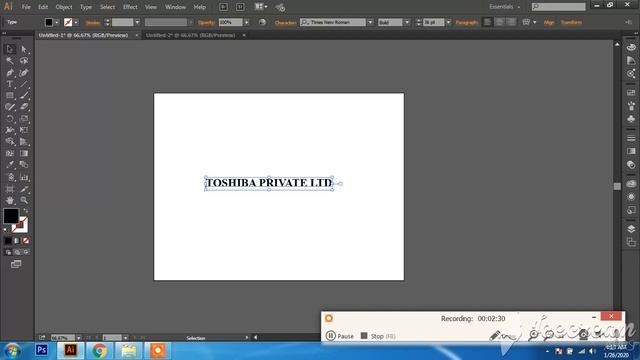640x360 pixels.
Task: Select the Hand tool
Action: (x=10, y=200)
